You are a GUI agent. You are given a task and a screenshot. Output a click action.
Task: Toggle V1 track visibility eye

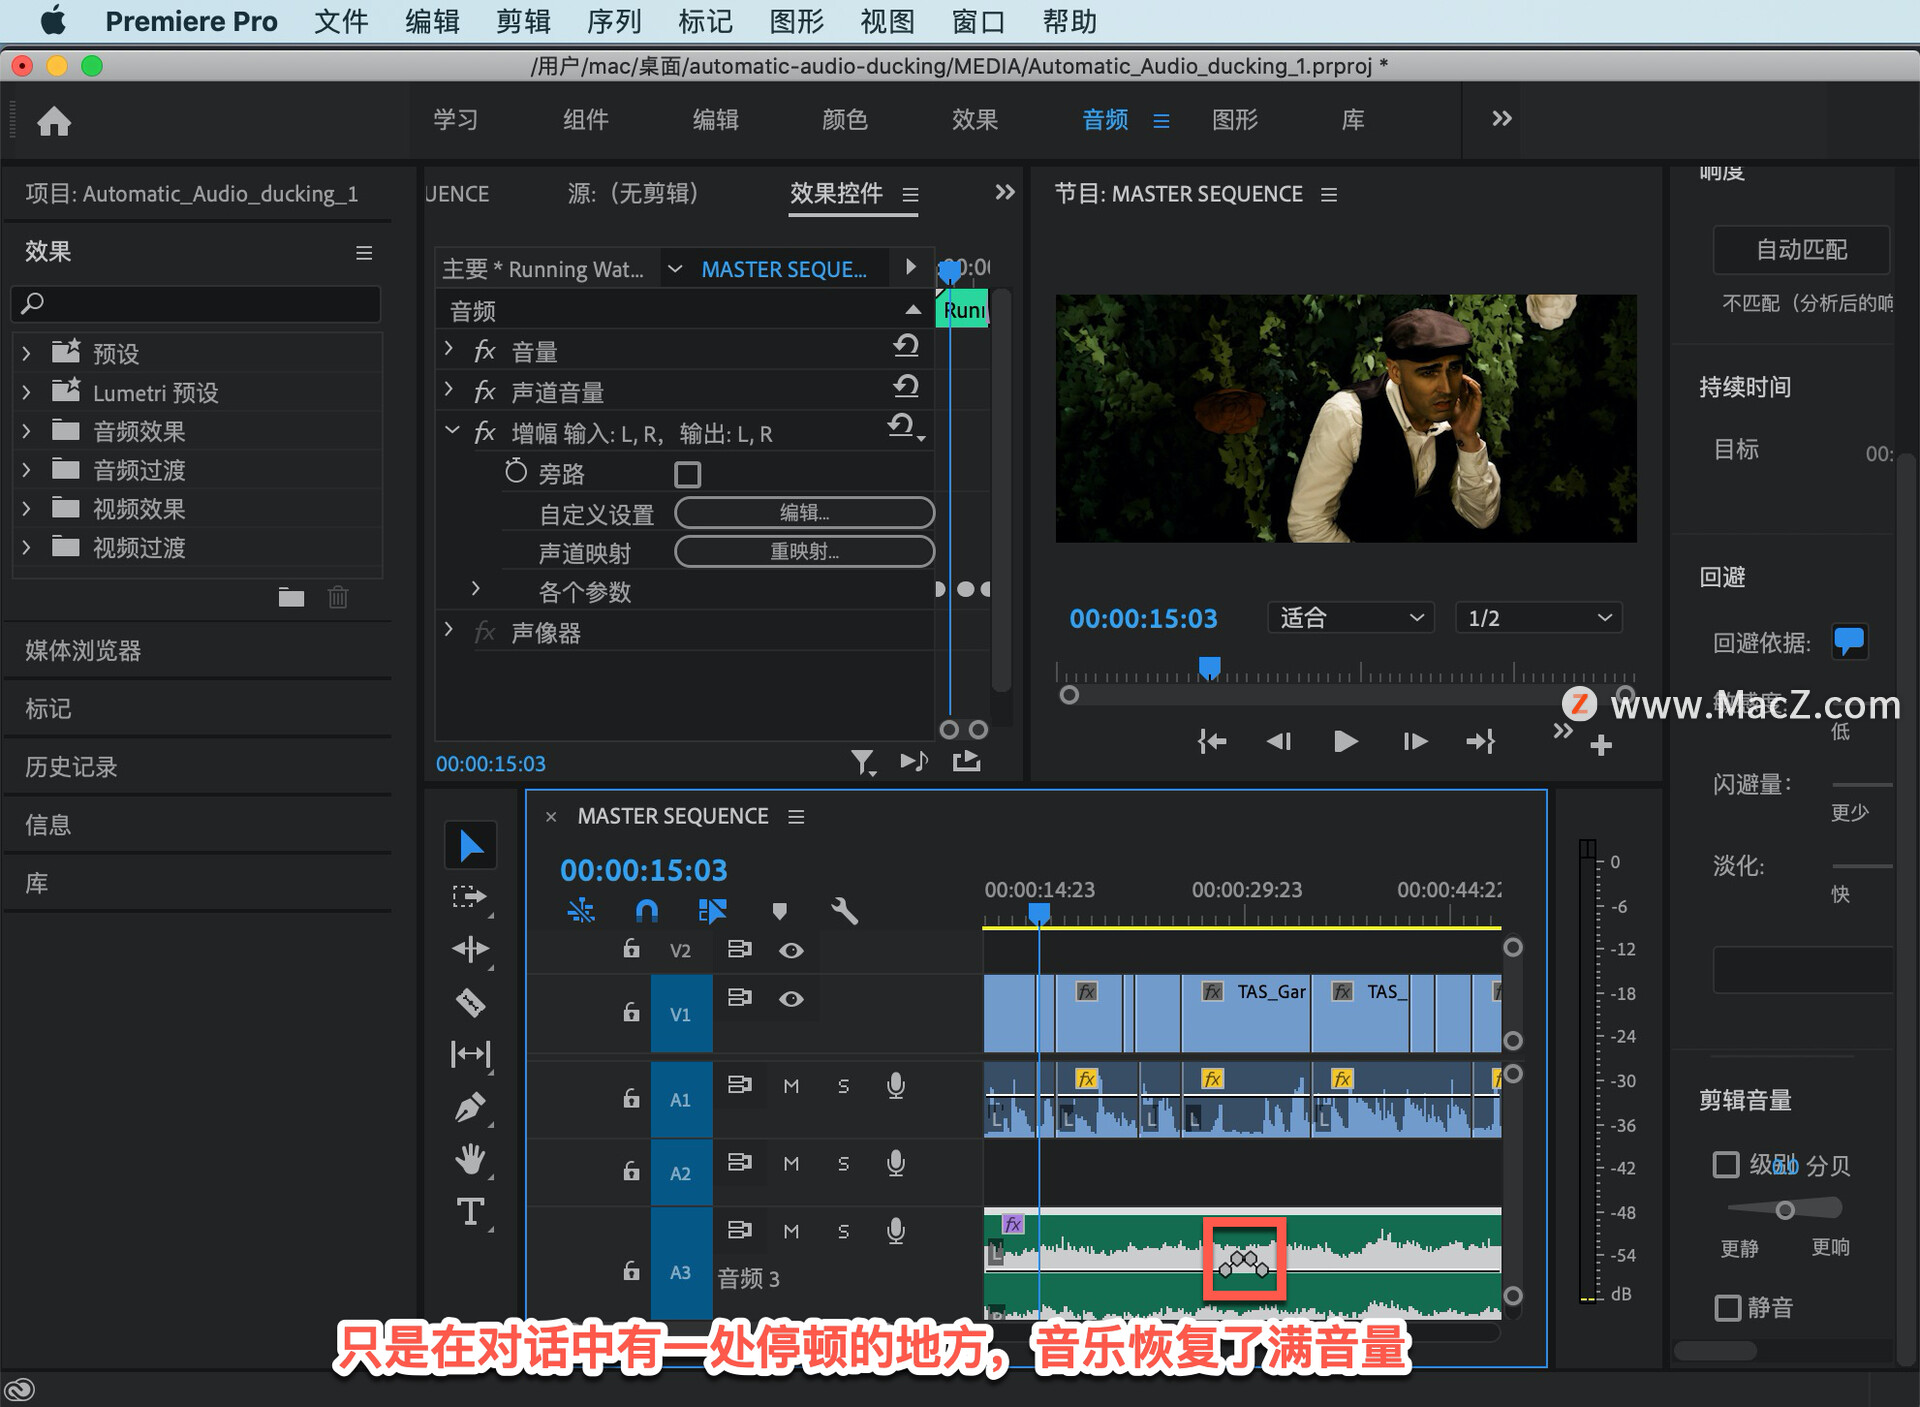point(791,999)
